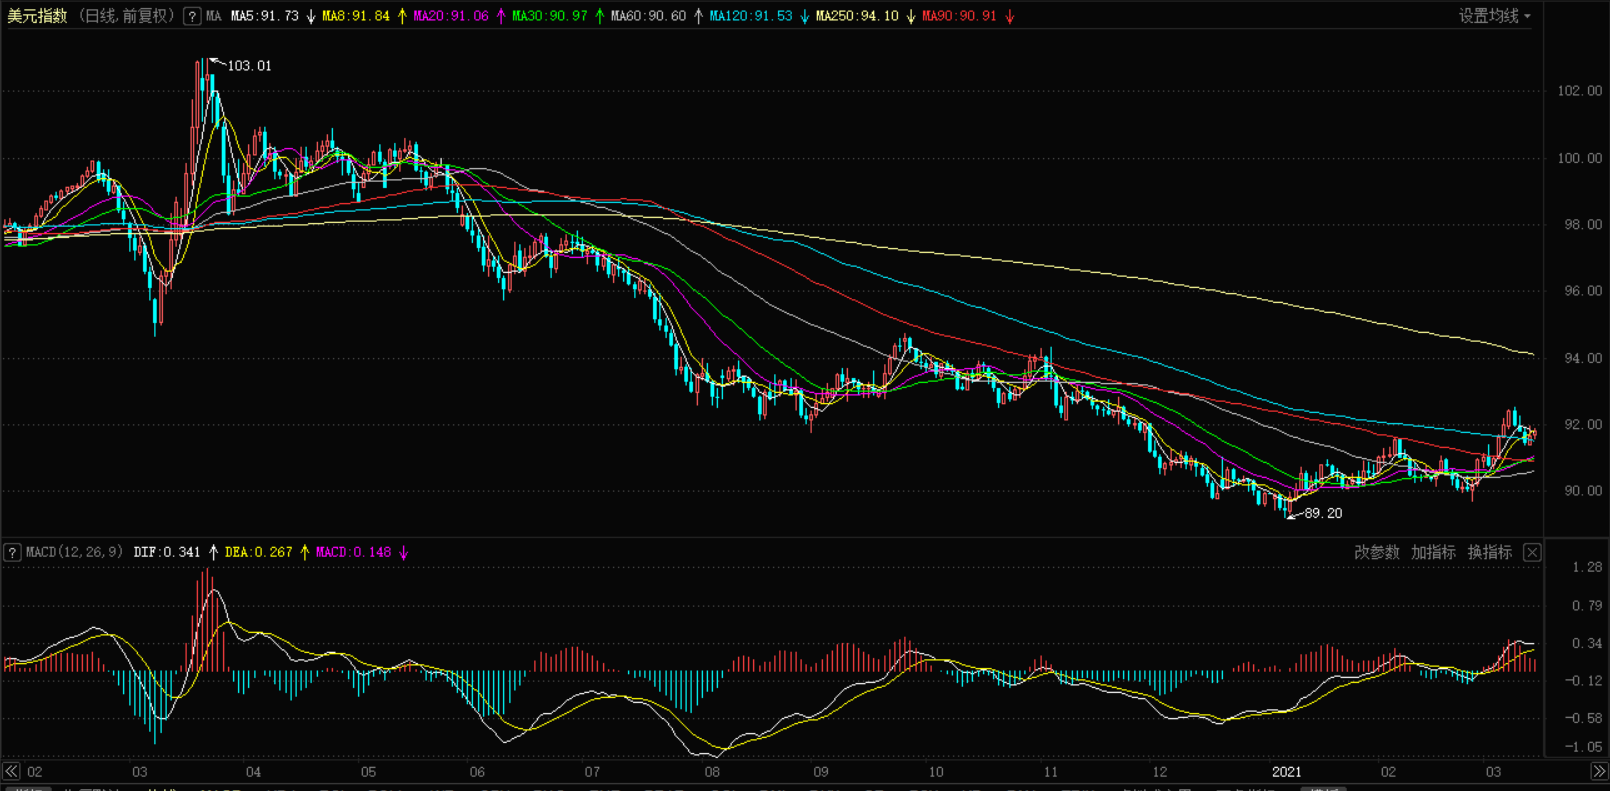1610x791 pixels.
Task: Click the DIF:0.341 value
Action: (167, 552)
